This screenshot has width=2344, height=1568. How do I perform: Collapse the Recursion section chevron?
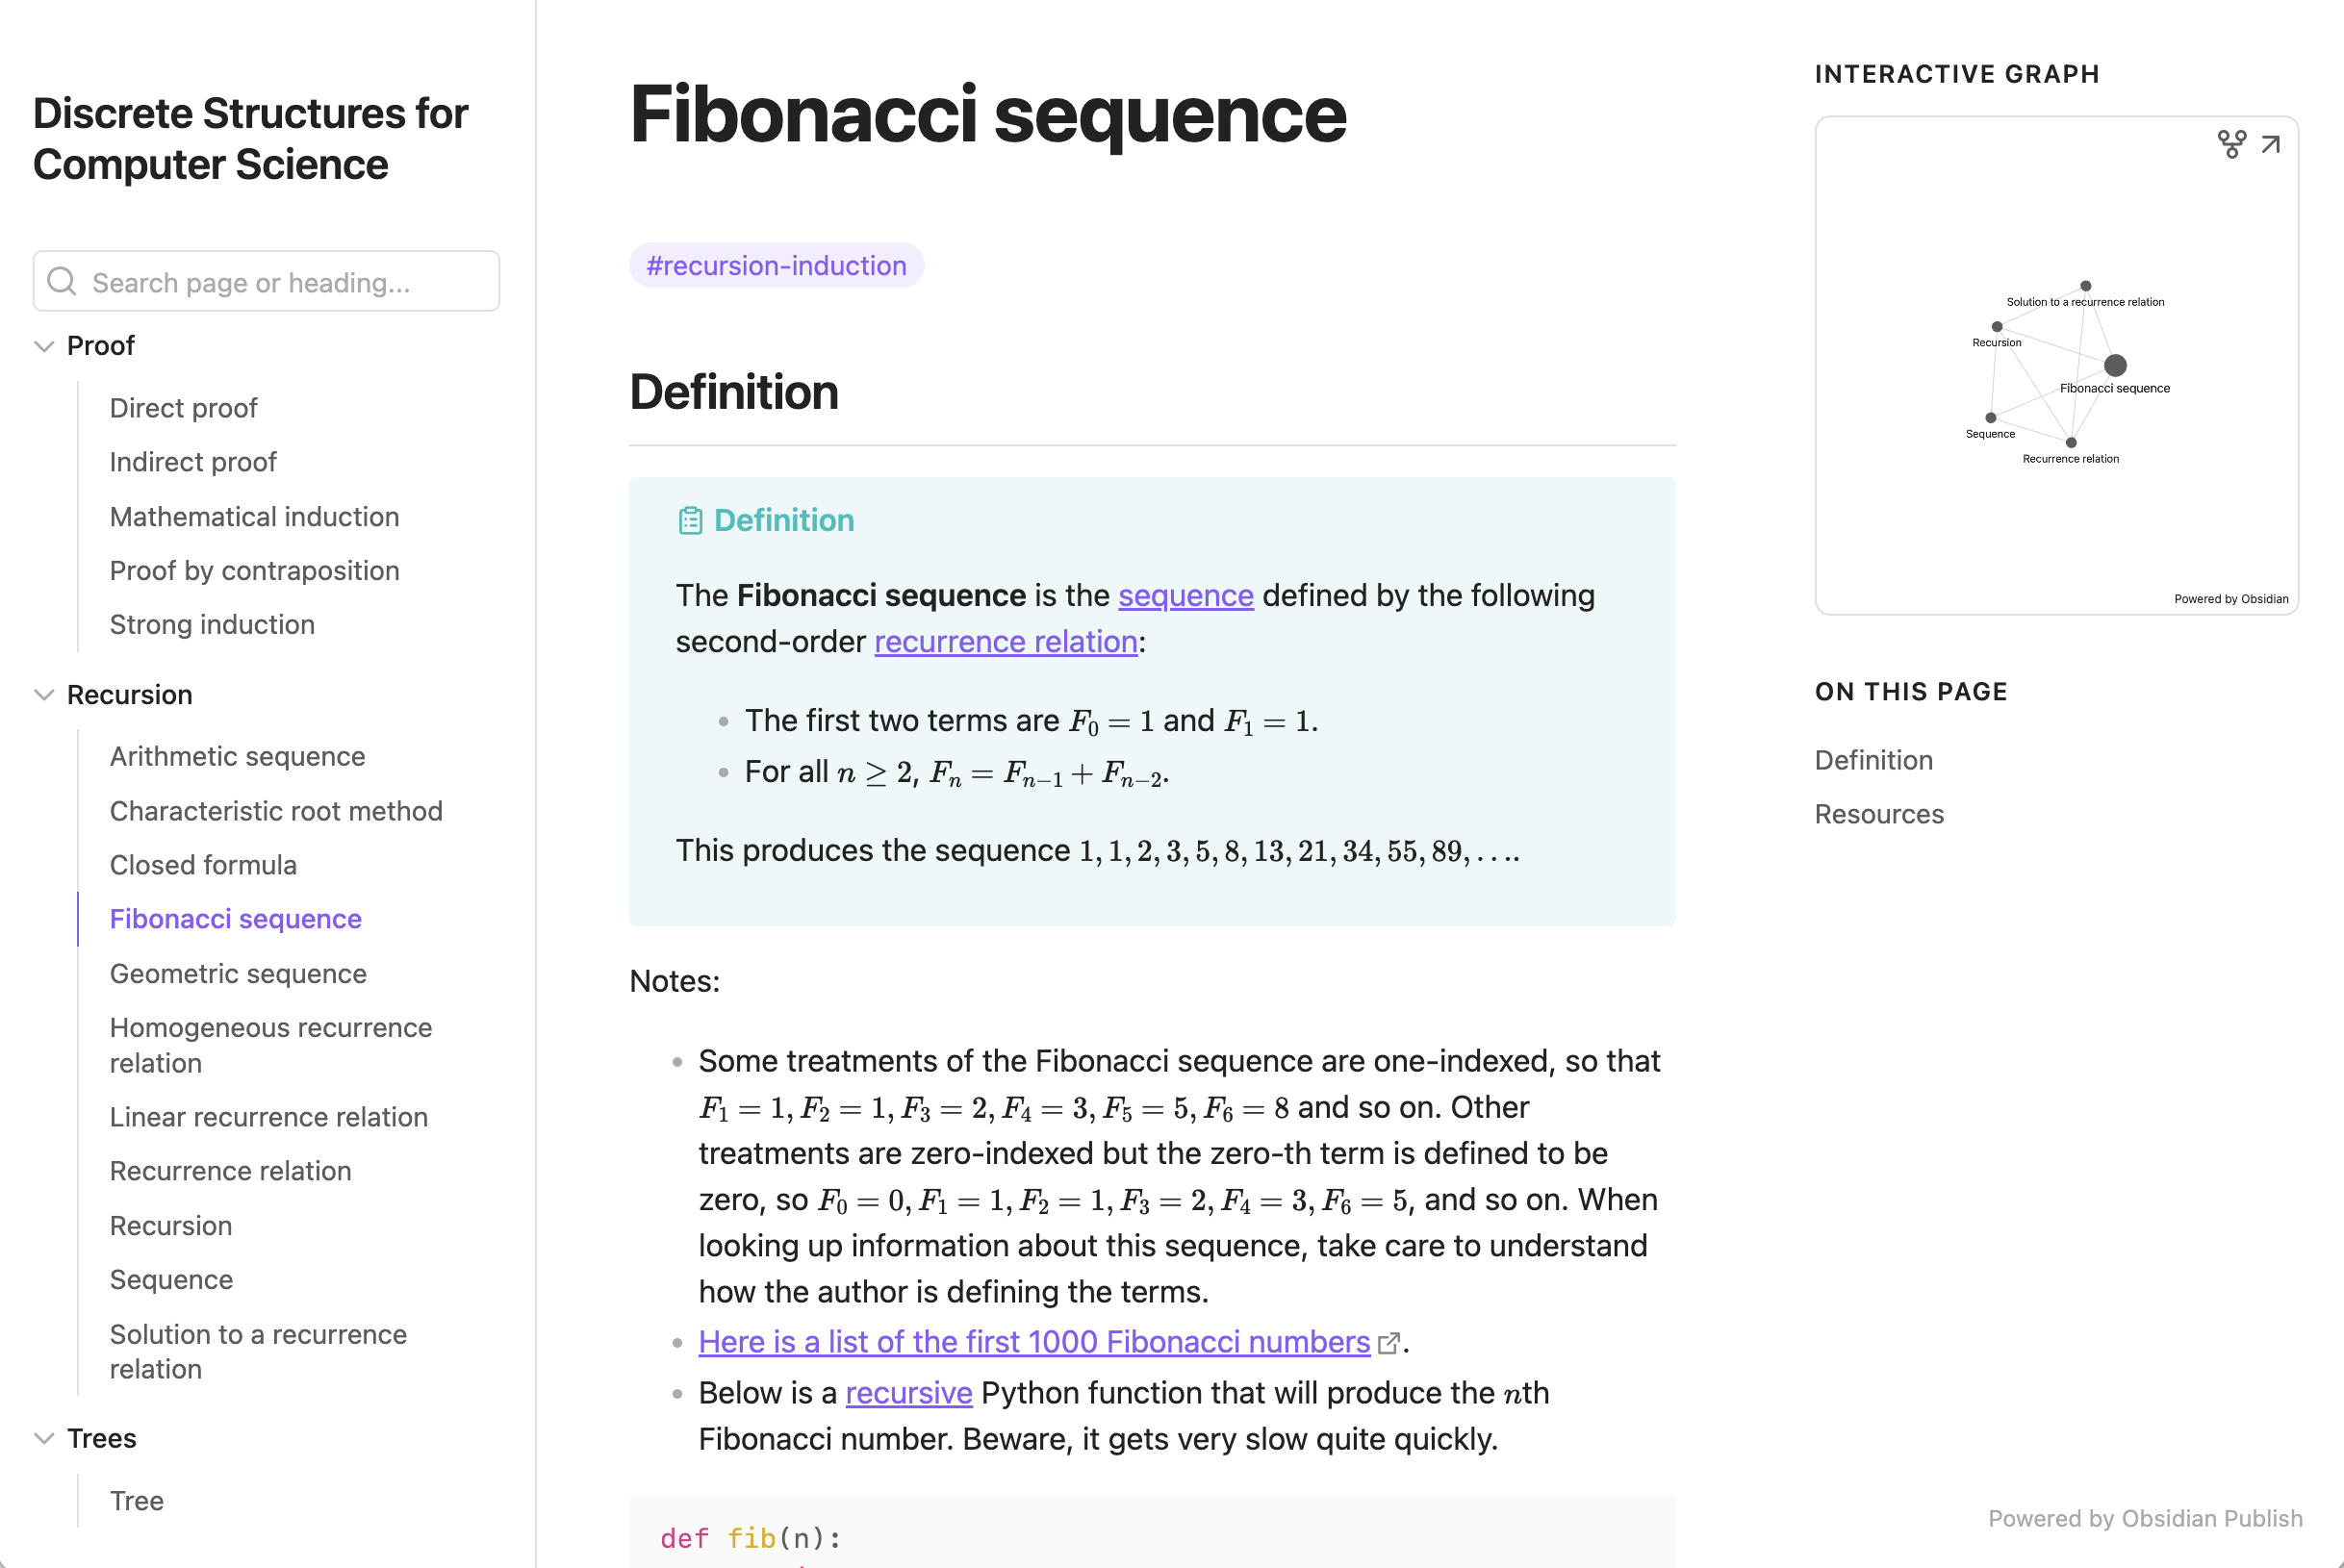point(44,695)
